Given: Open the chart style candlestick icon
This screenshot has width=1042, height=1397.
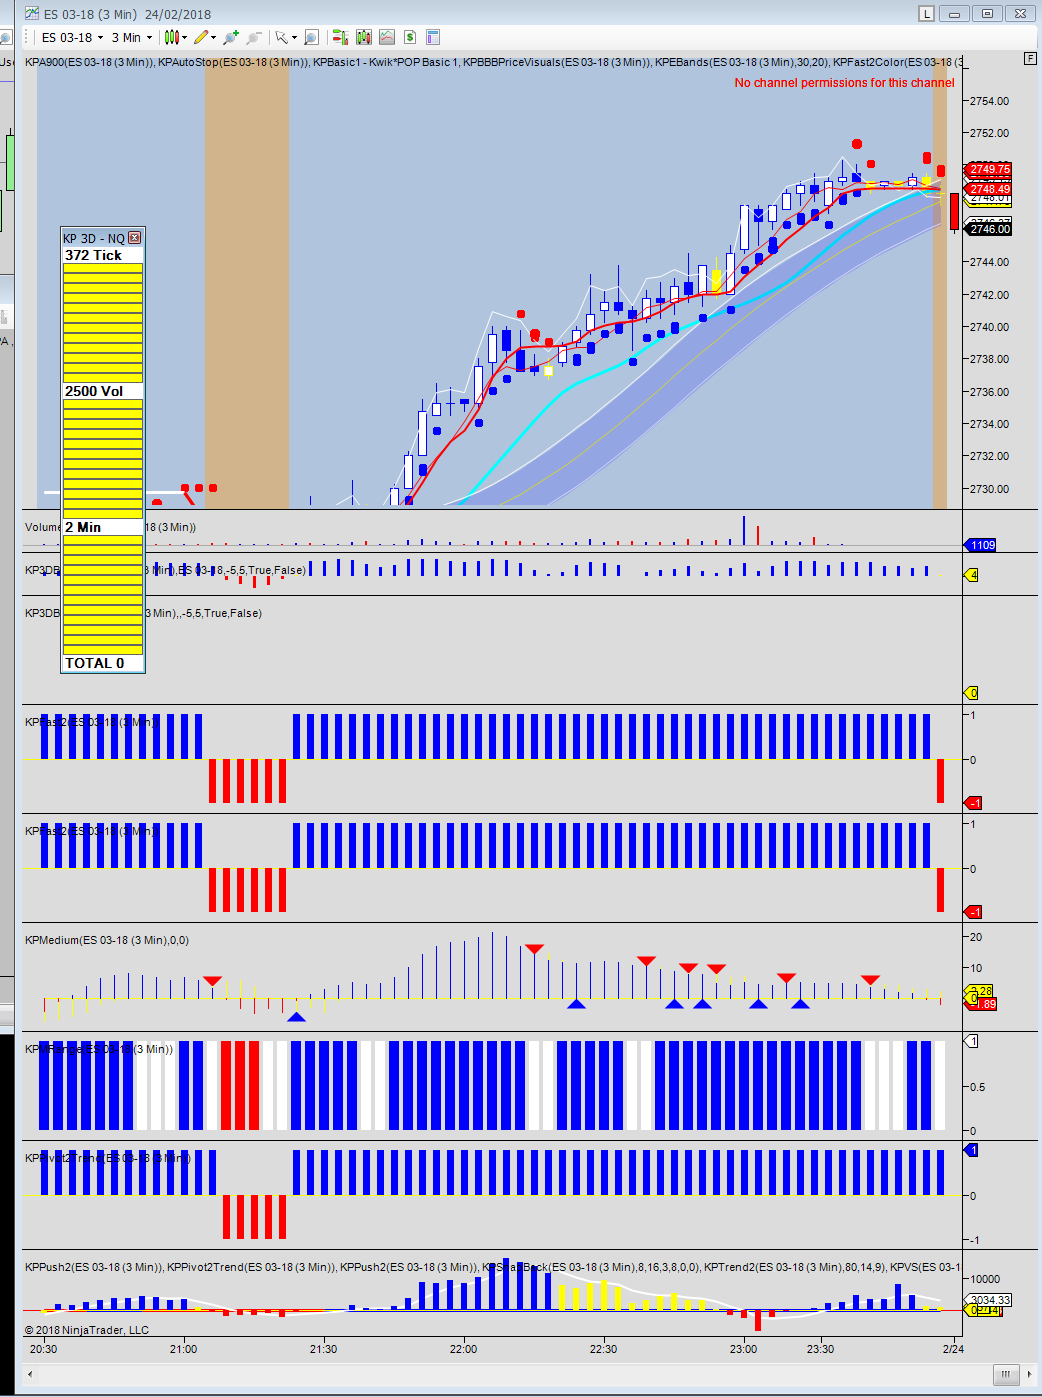Looking at the screenshot, I should [x=171, y=37].
